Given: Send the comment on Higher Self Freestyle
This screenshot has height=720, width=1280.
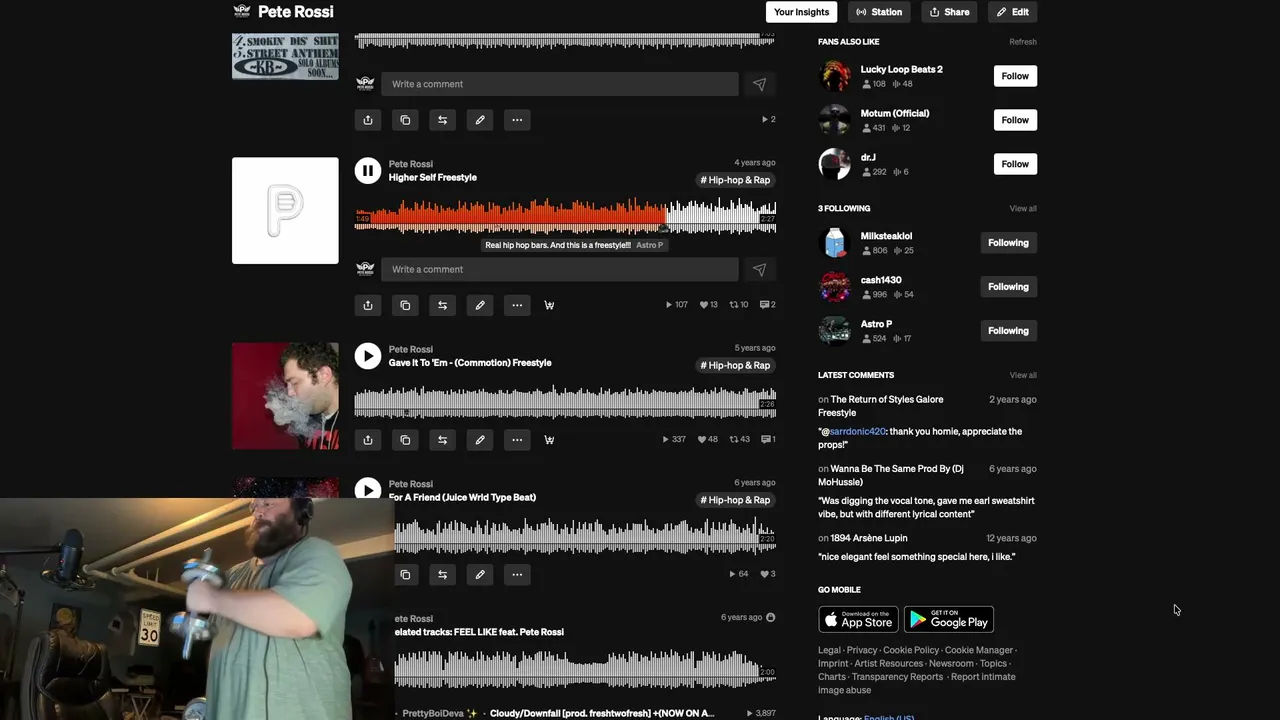Looking at the screenshot, I should [759, 269].
